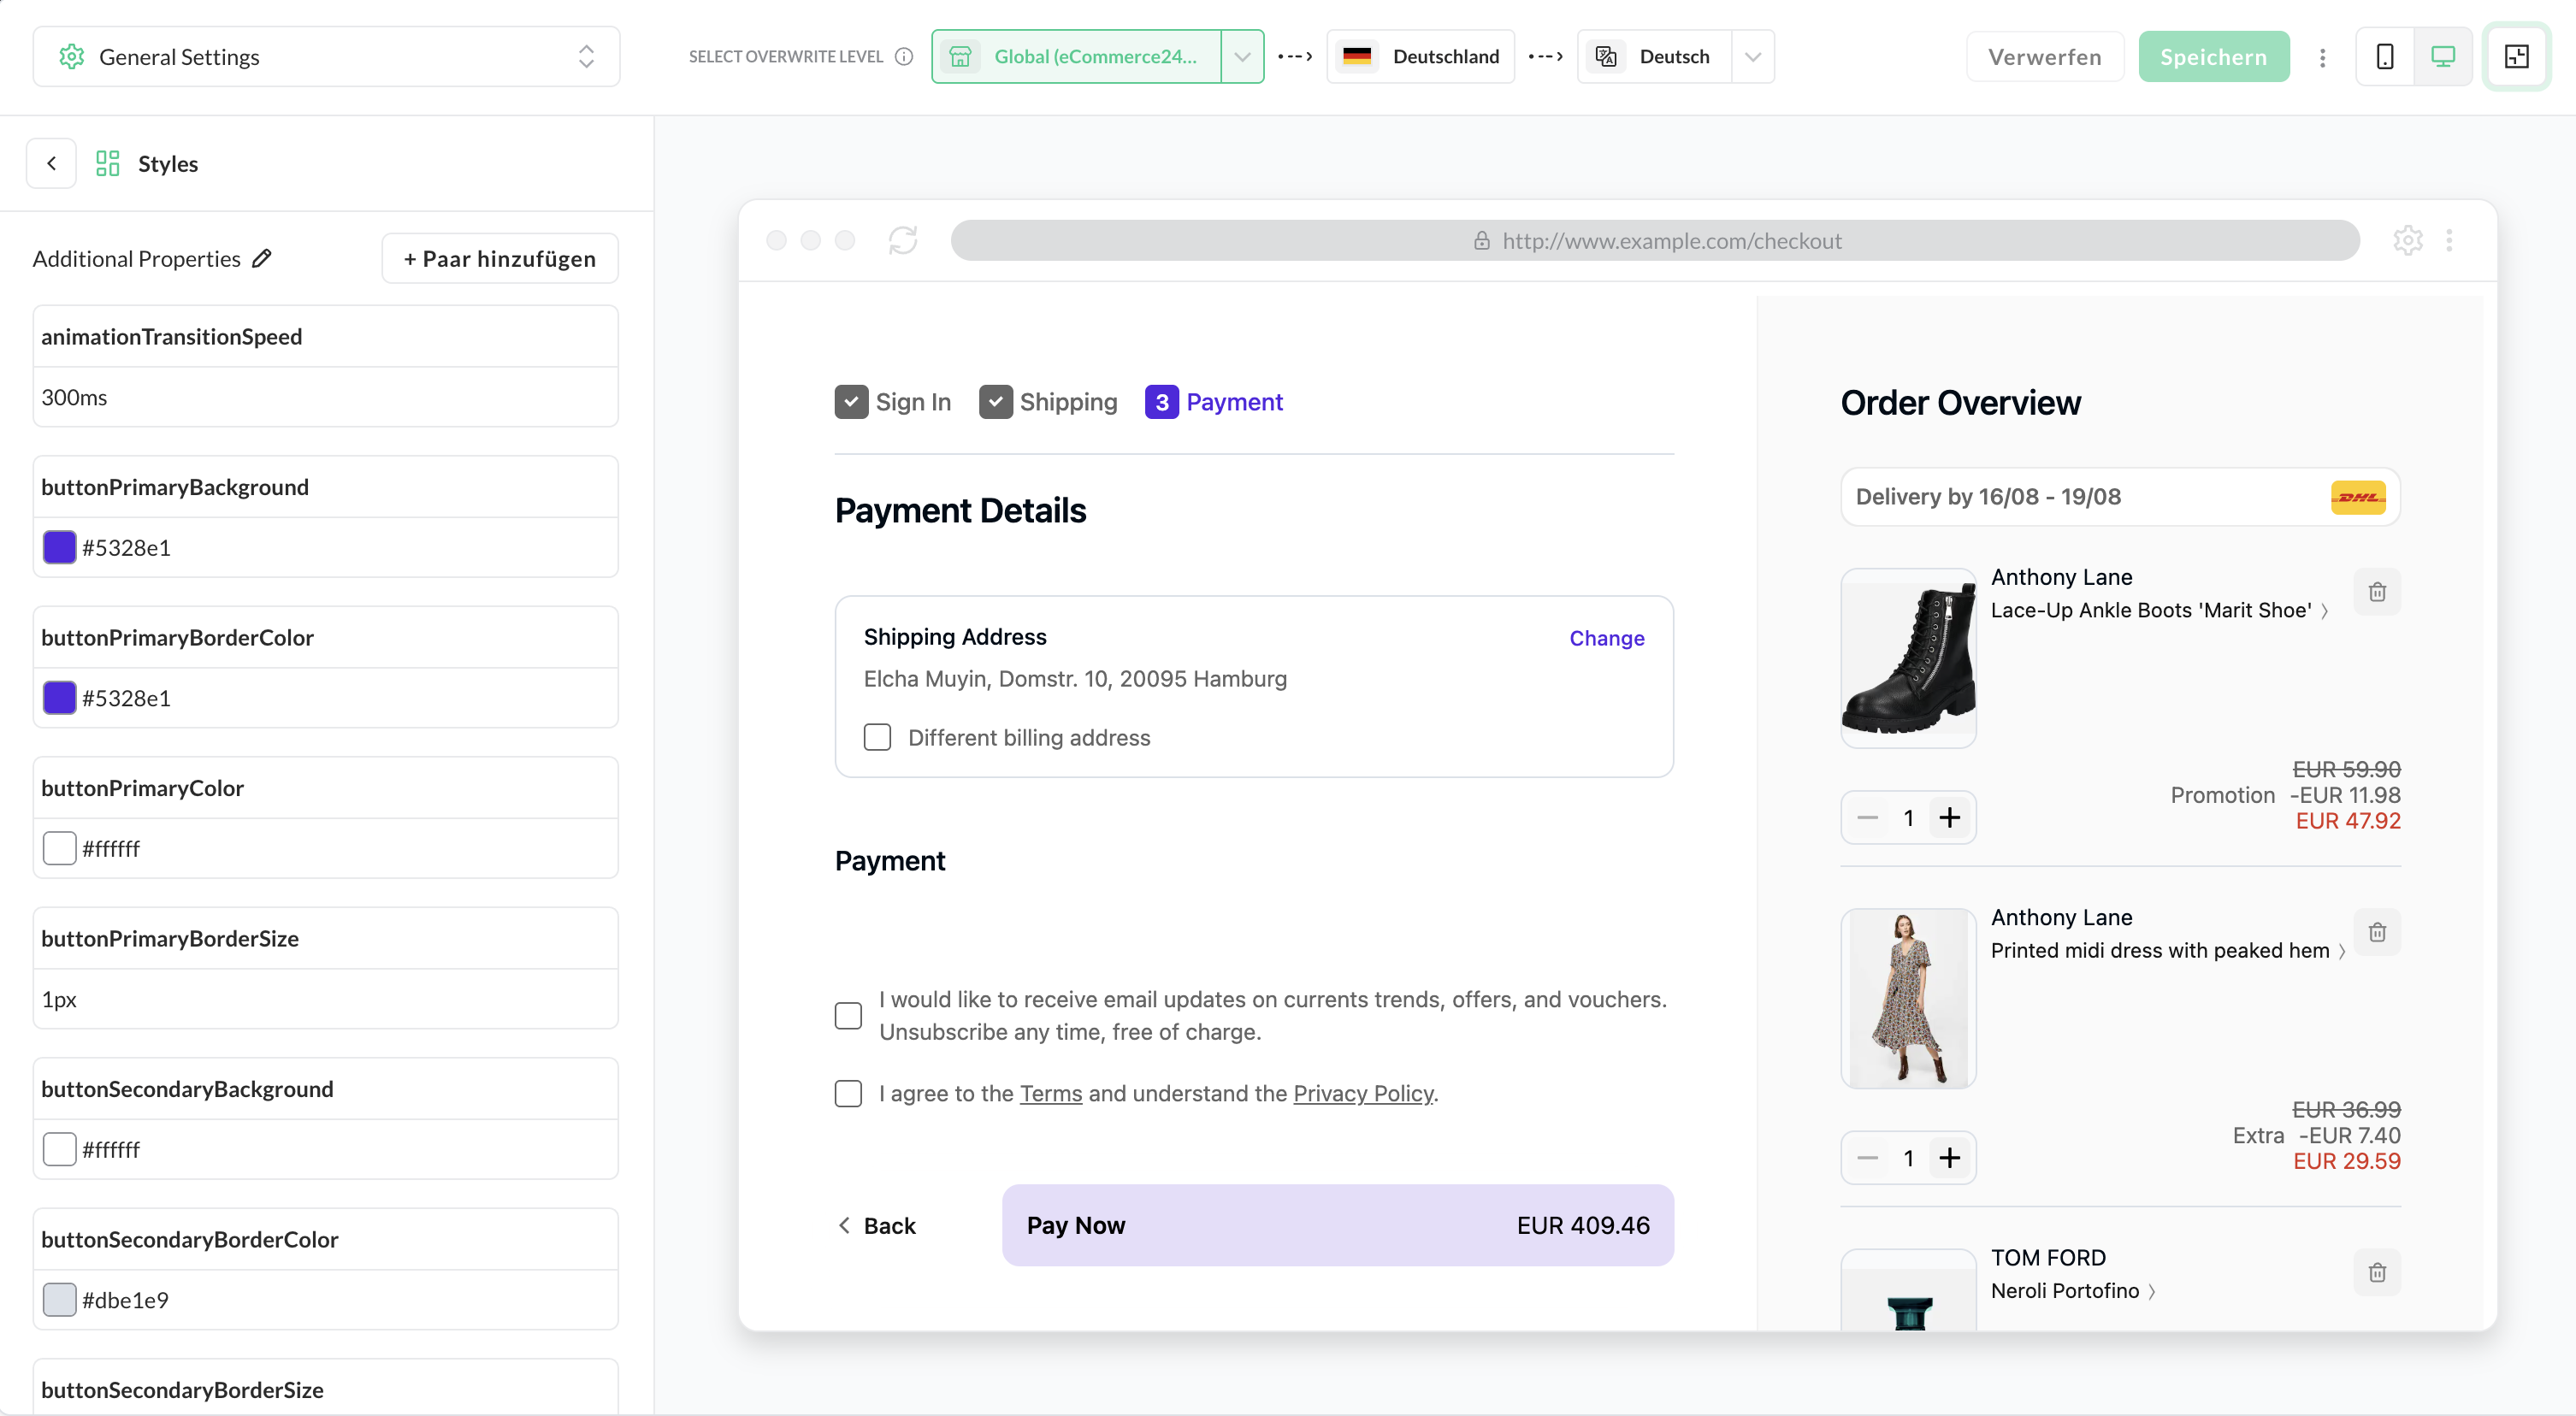Click the split layout panel icon
This screenshot has height=1416, width=2576.
[2516, 56]
